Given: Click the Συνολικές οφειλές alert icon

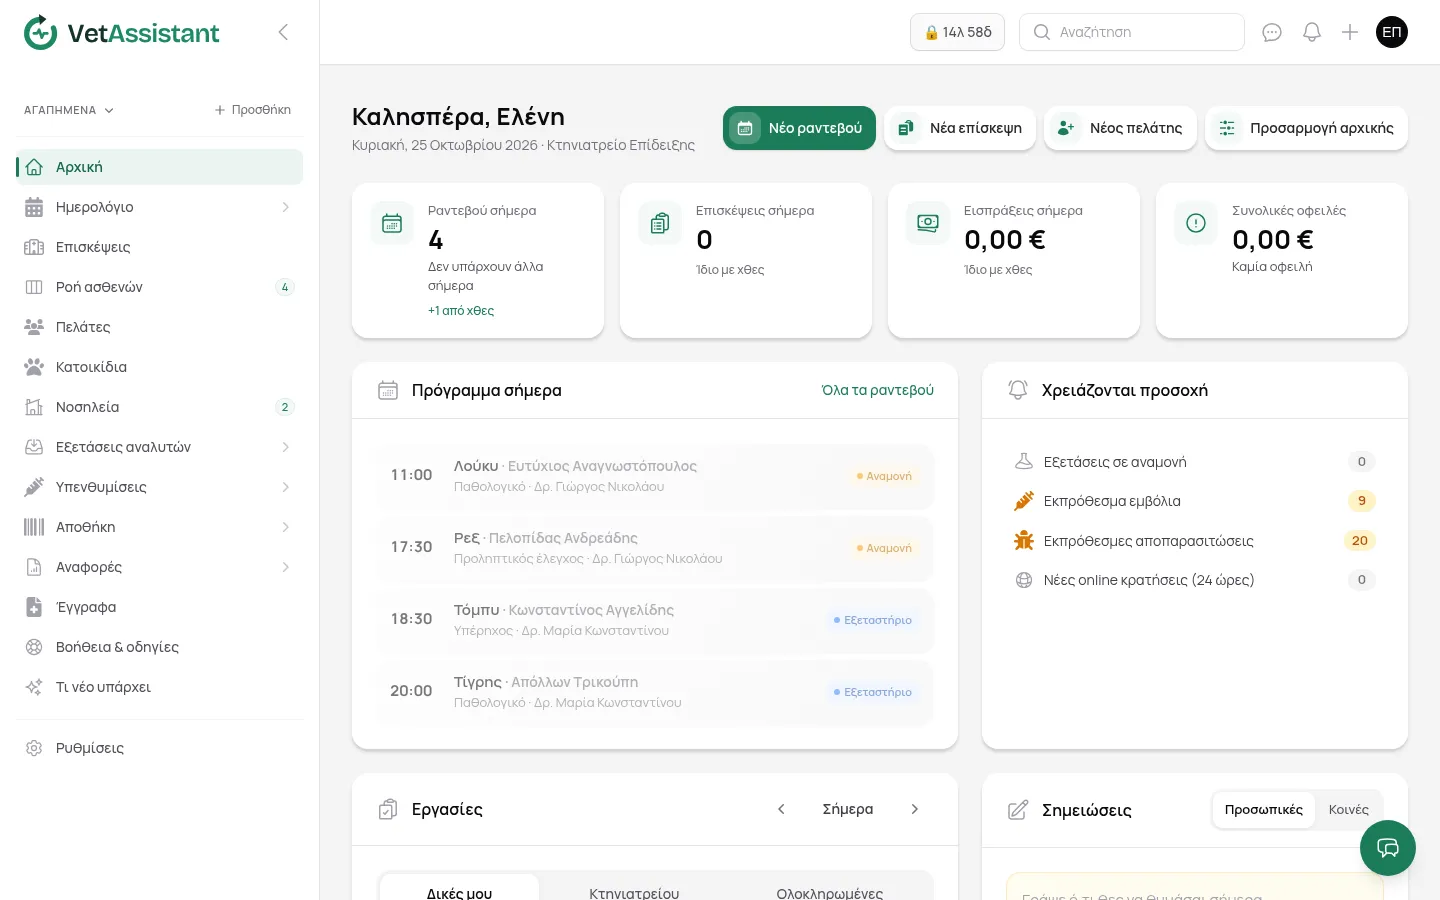Looking at the screenshot, I should tap(1196, 223).
